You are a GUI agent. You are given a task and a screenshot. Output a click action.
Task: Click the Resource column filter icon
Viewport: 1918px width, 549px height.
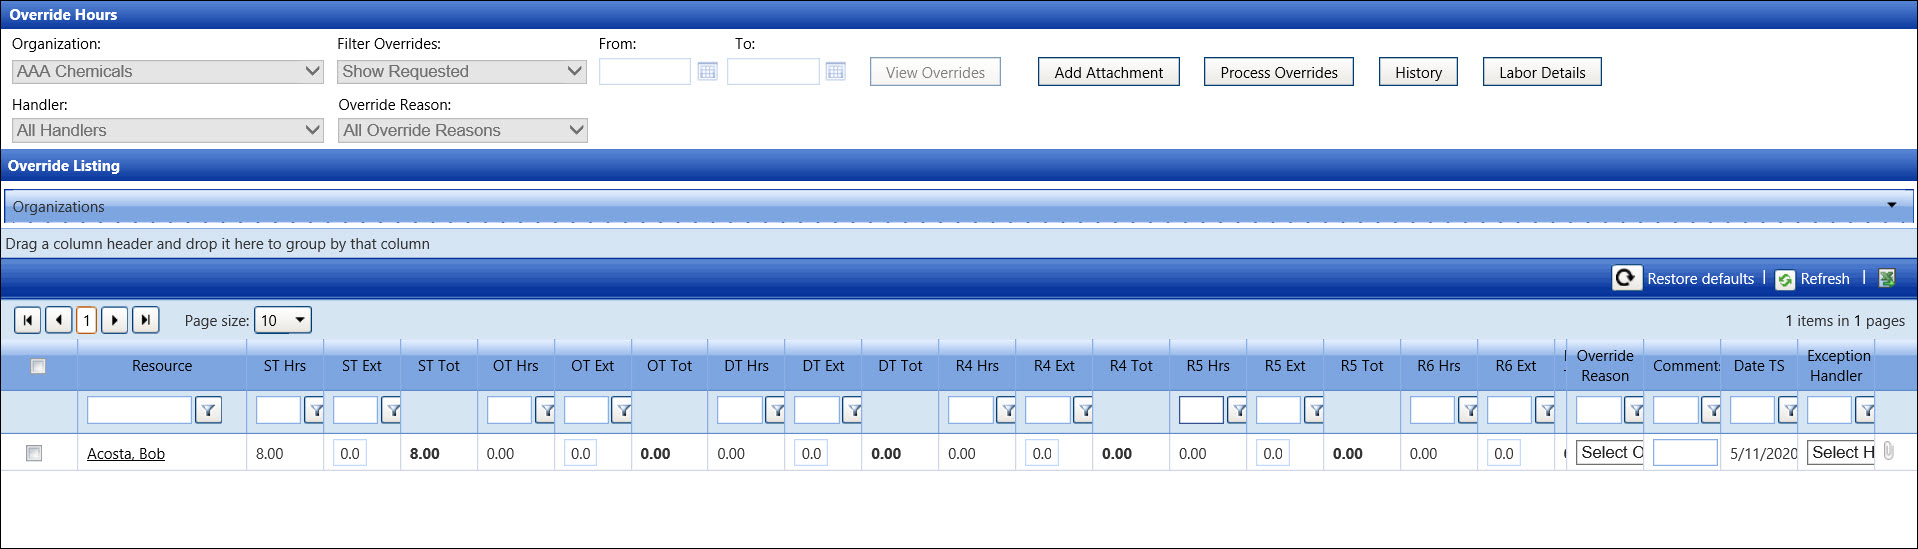tap(208, 410)
